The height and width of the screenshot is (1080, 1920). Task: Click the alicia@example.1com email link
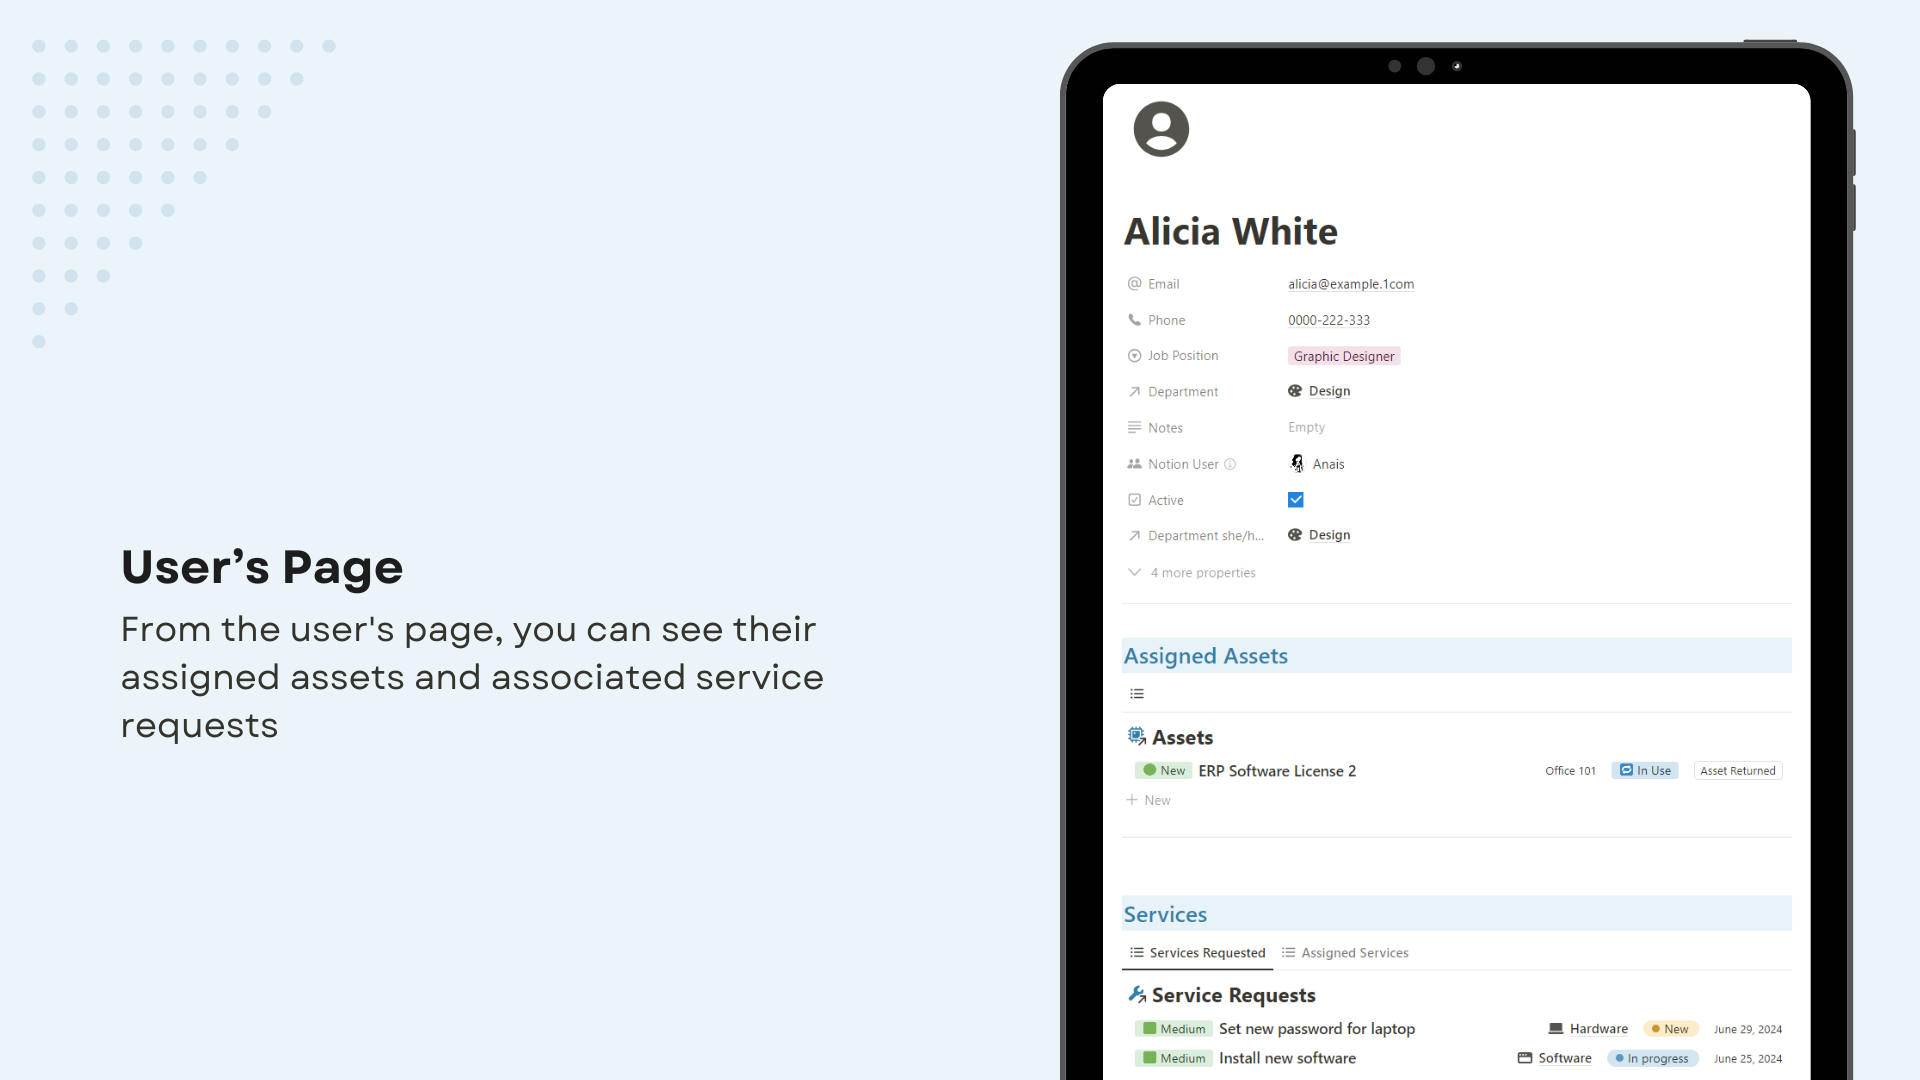tap(1351, 284)
